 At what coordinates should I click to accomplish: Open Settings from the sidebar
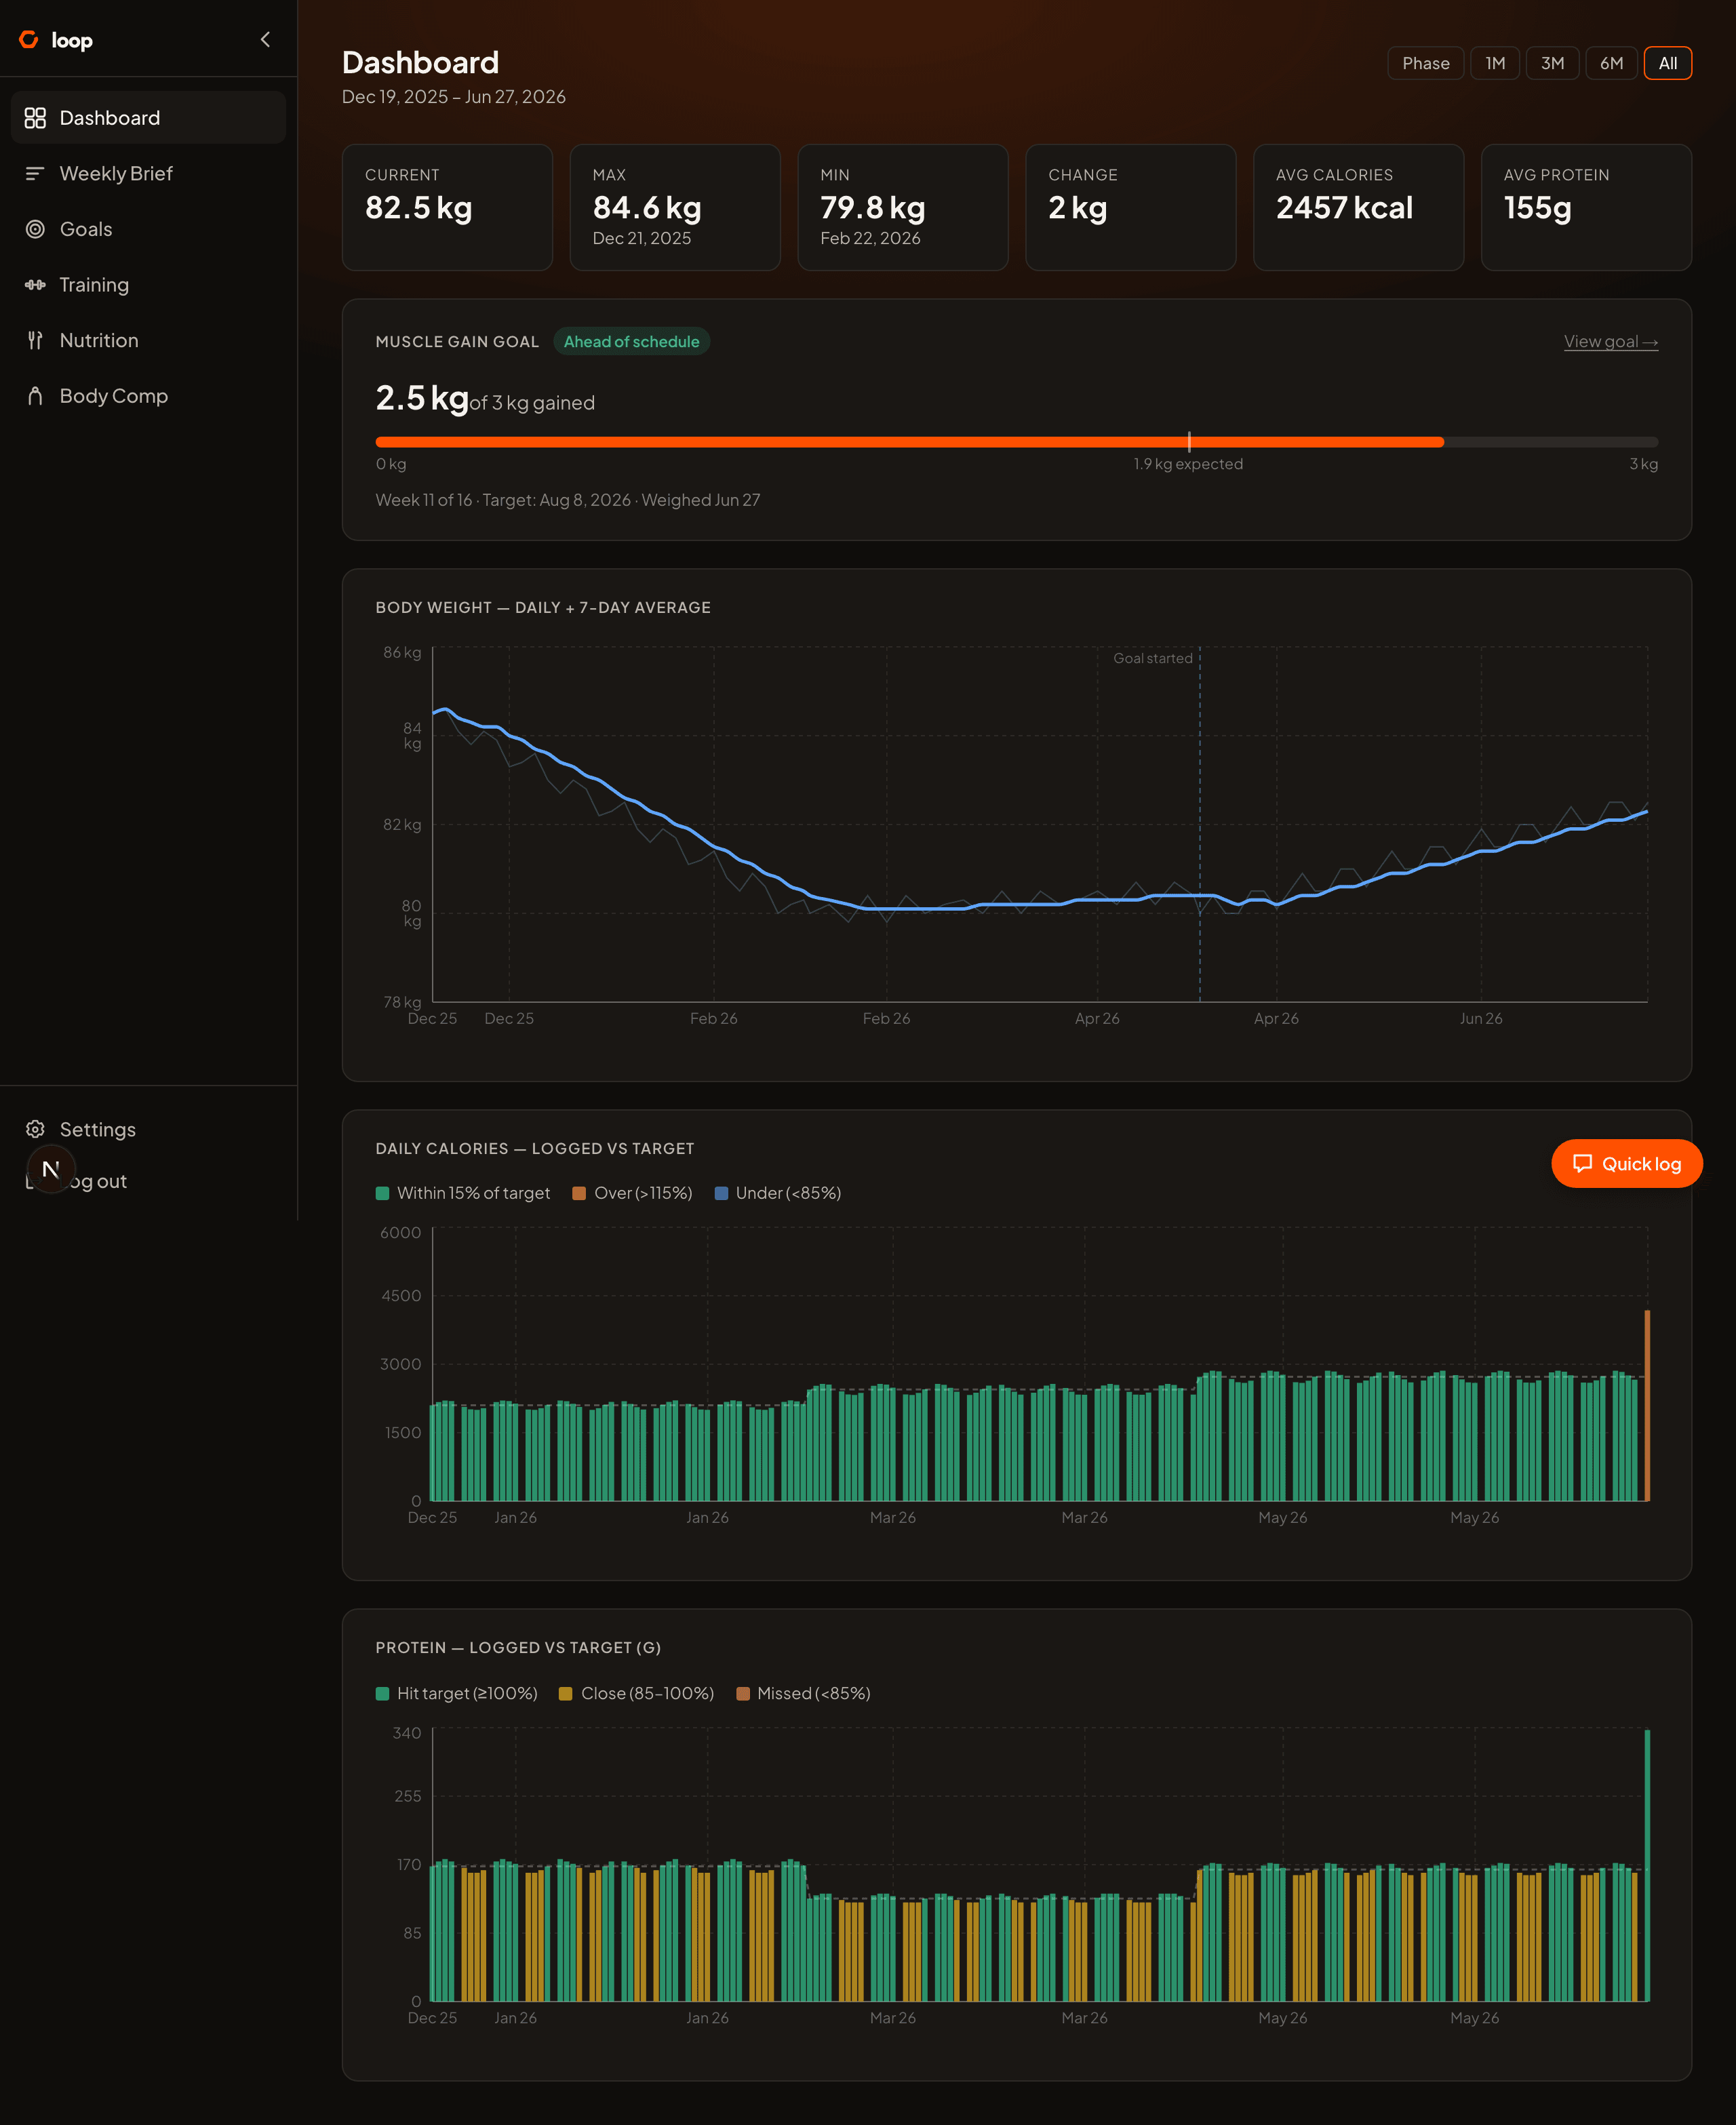[x=148, y=1129]
